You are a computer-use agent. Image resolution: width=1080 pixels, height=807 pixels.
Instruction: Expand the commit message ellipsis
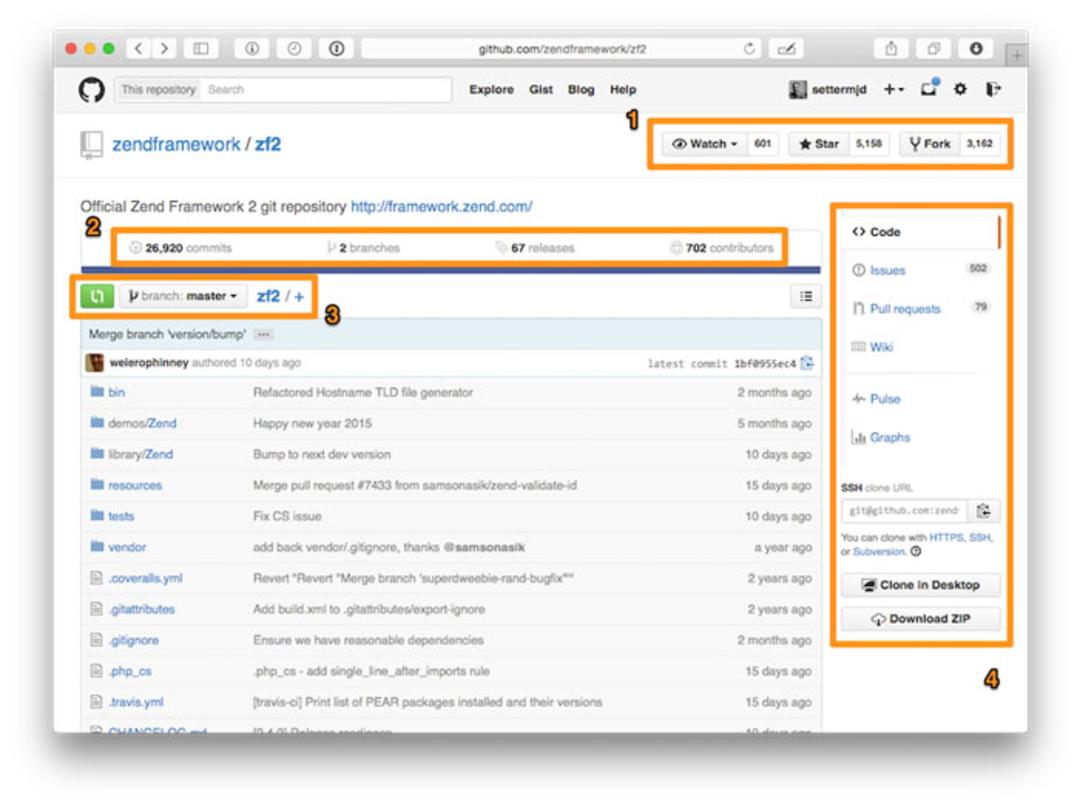coord(263,335)
